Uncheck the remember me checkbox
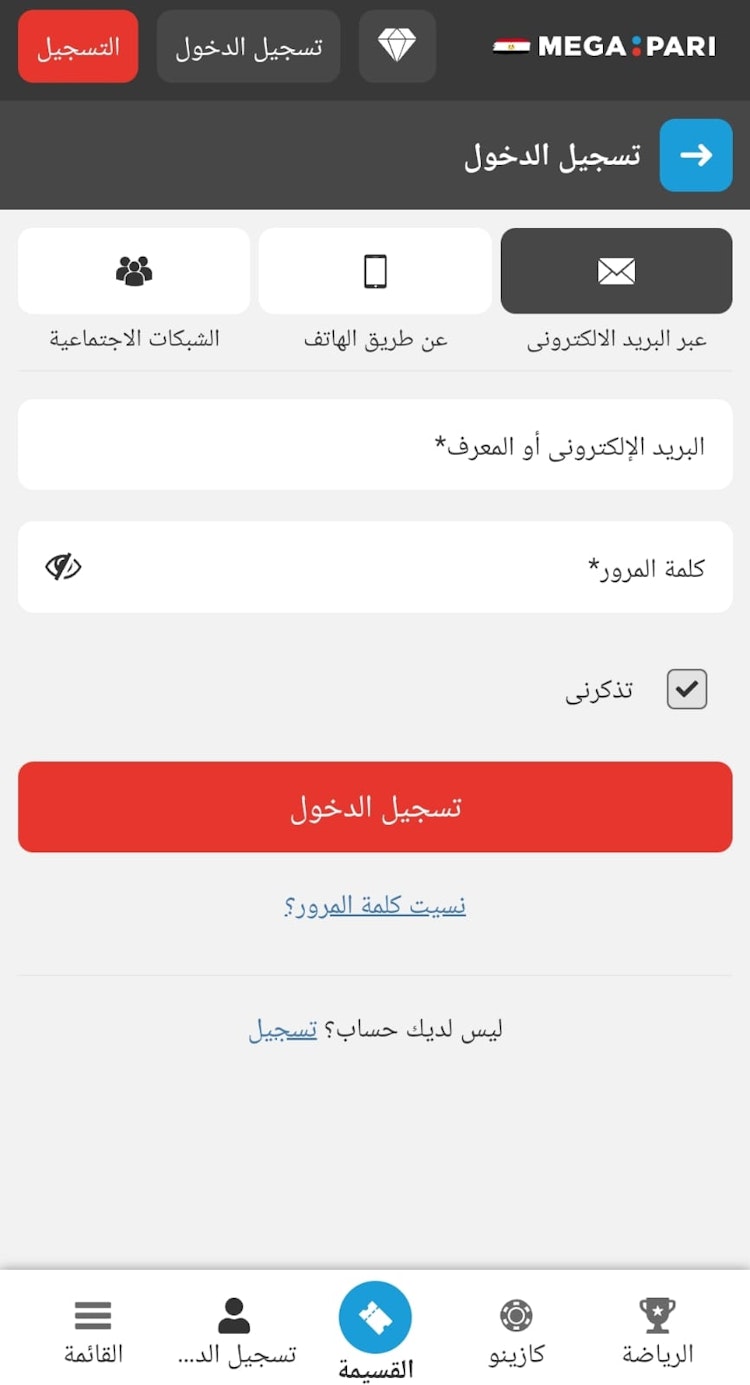Viewport: 750px width, 1385px height. (x=687, y=689)
